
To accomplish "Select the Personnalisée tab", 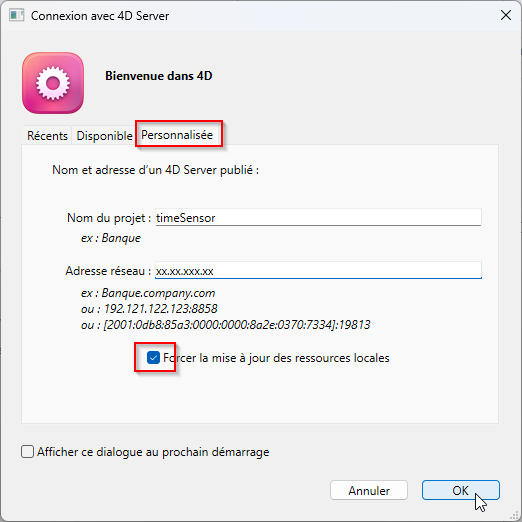I will (x=177, y=135).
